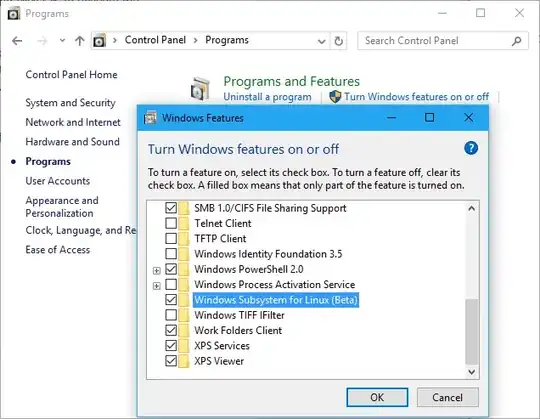
Task: Select the TFTP Client row text
Action: (220, 239)
